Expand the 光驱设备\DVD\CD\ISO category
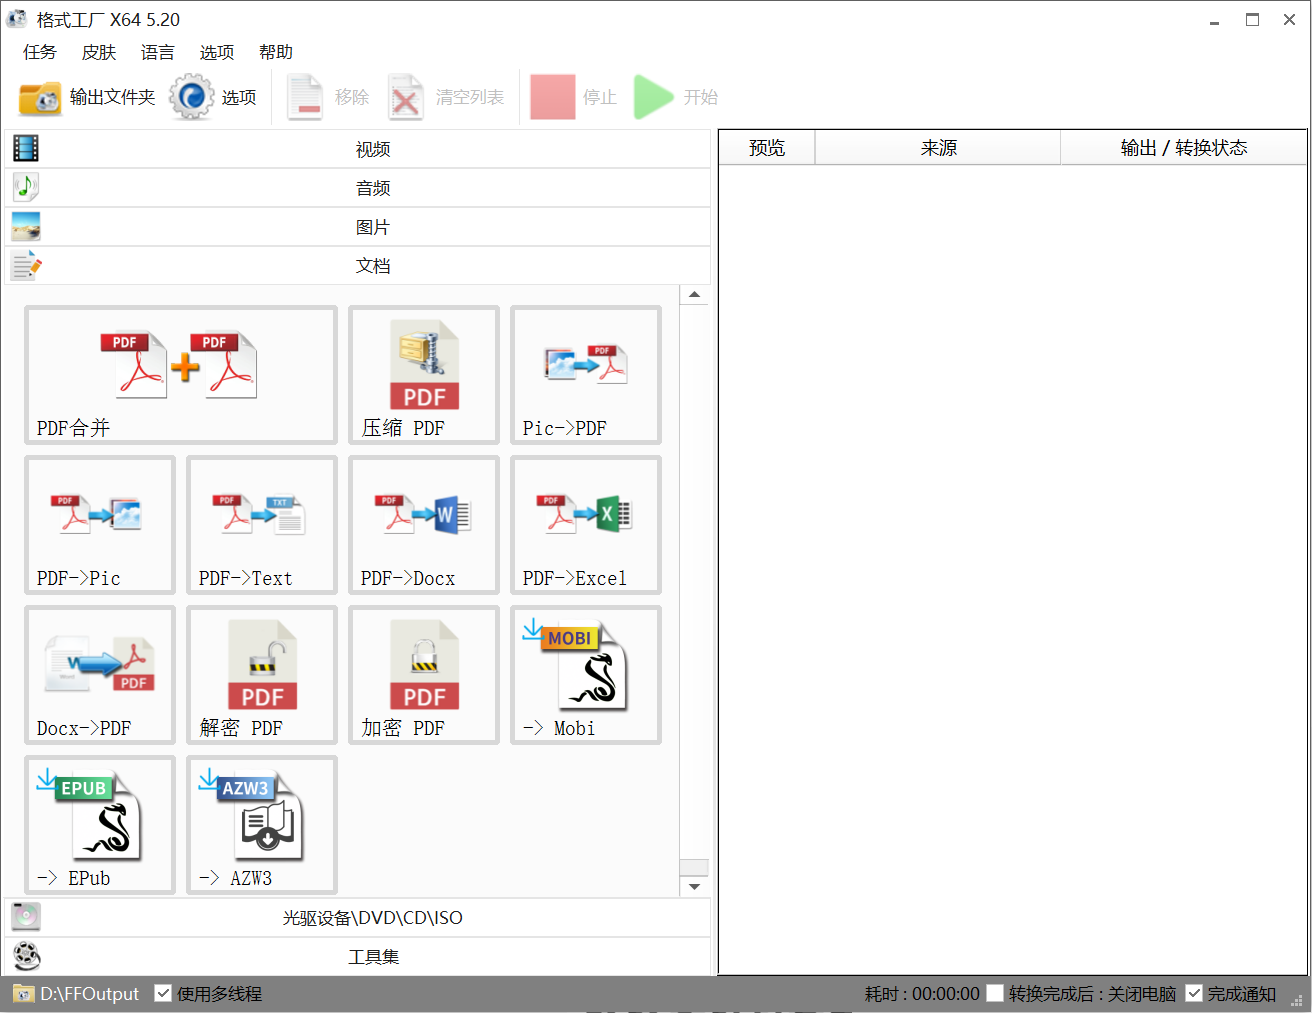Screen dimensions: 1312x1013 tap(358, 917)
